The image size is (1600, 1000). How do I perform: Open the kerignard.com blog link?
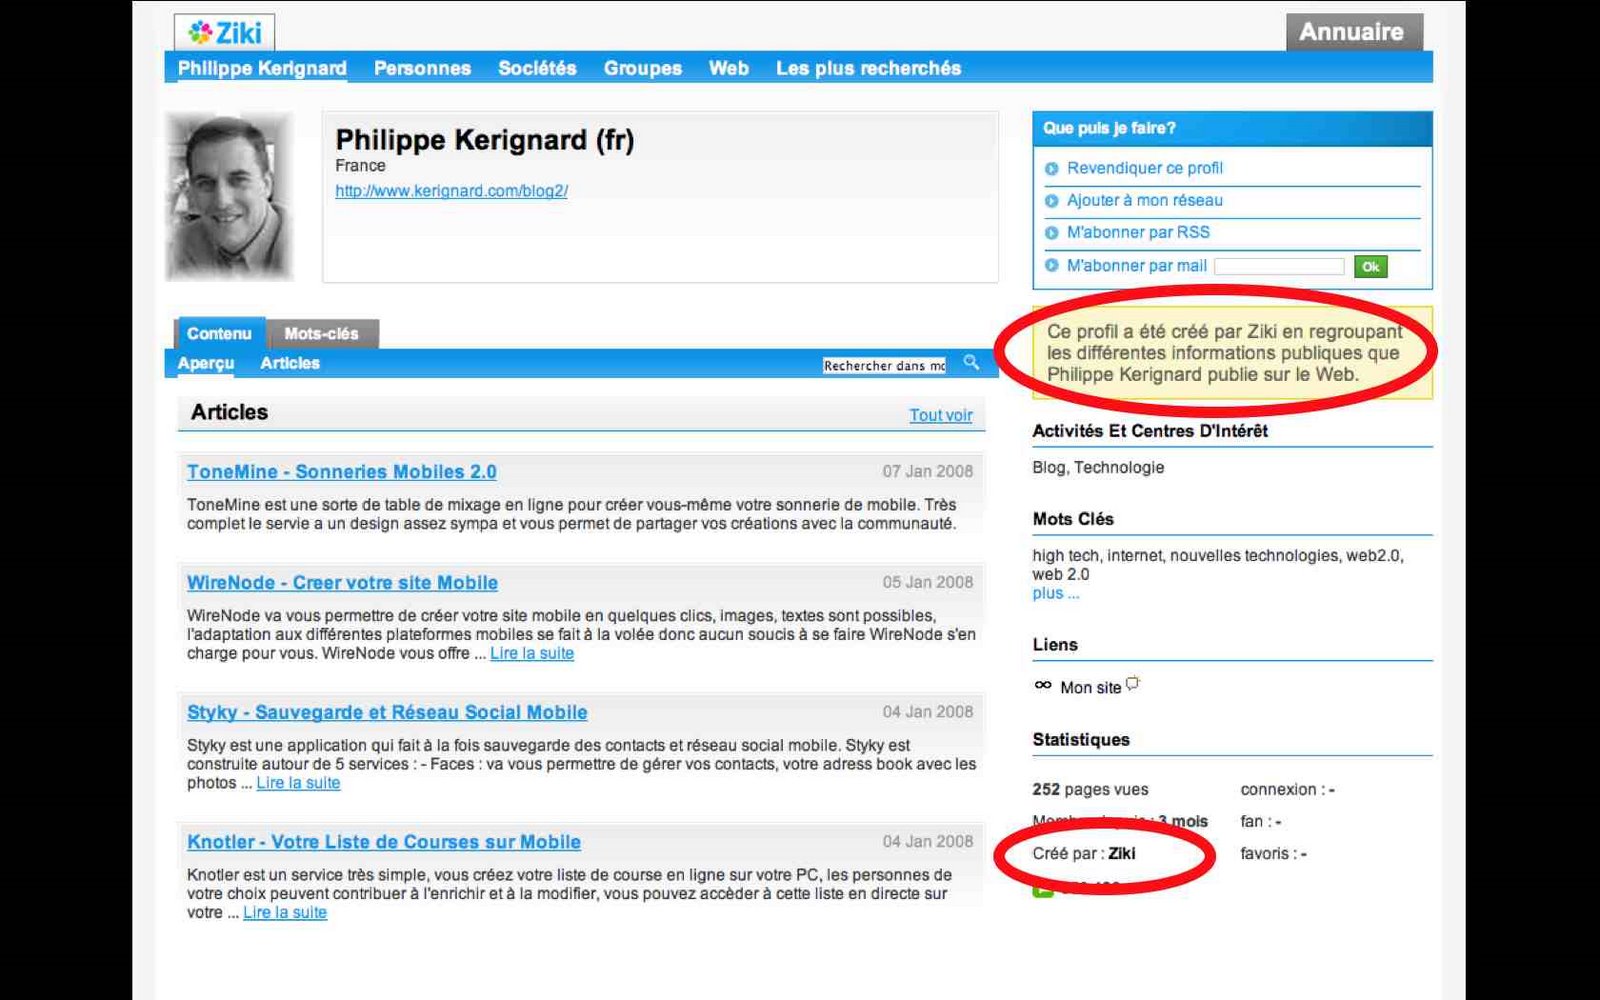(451, 191)
